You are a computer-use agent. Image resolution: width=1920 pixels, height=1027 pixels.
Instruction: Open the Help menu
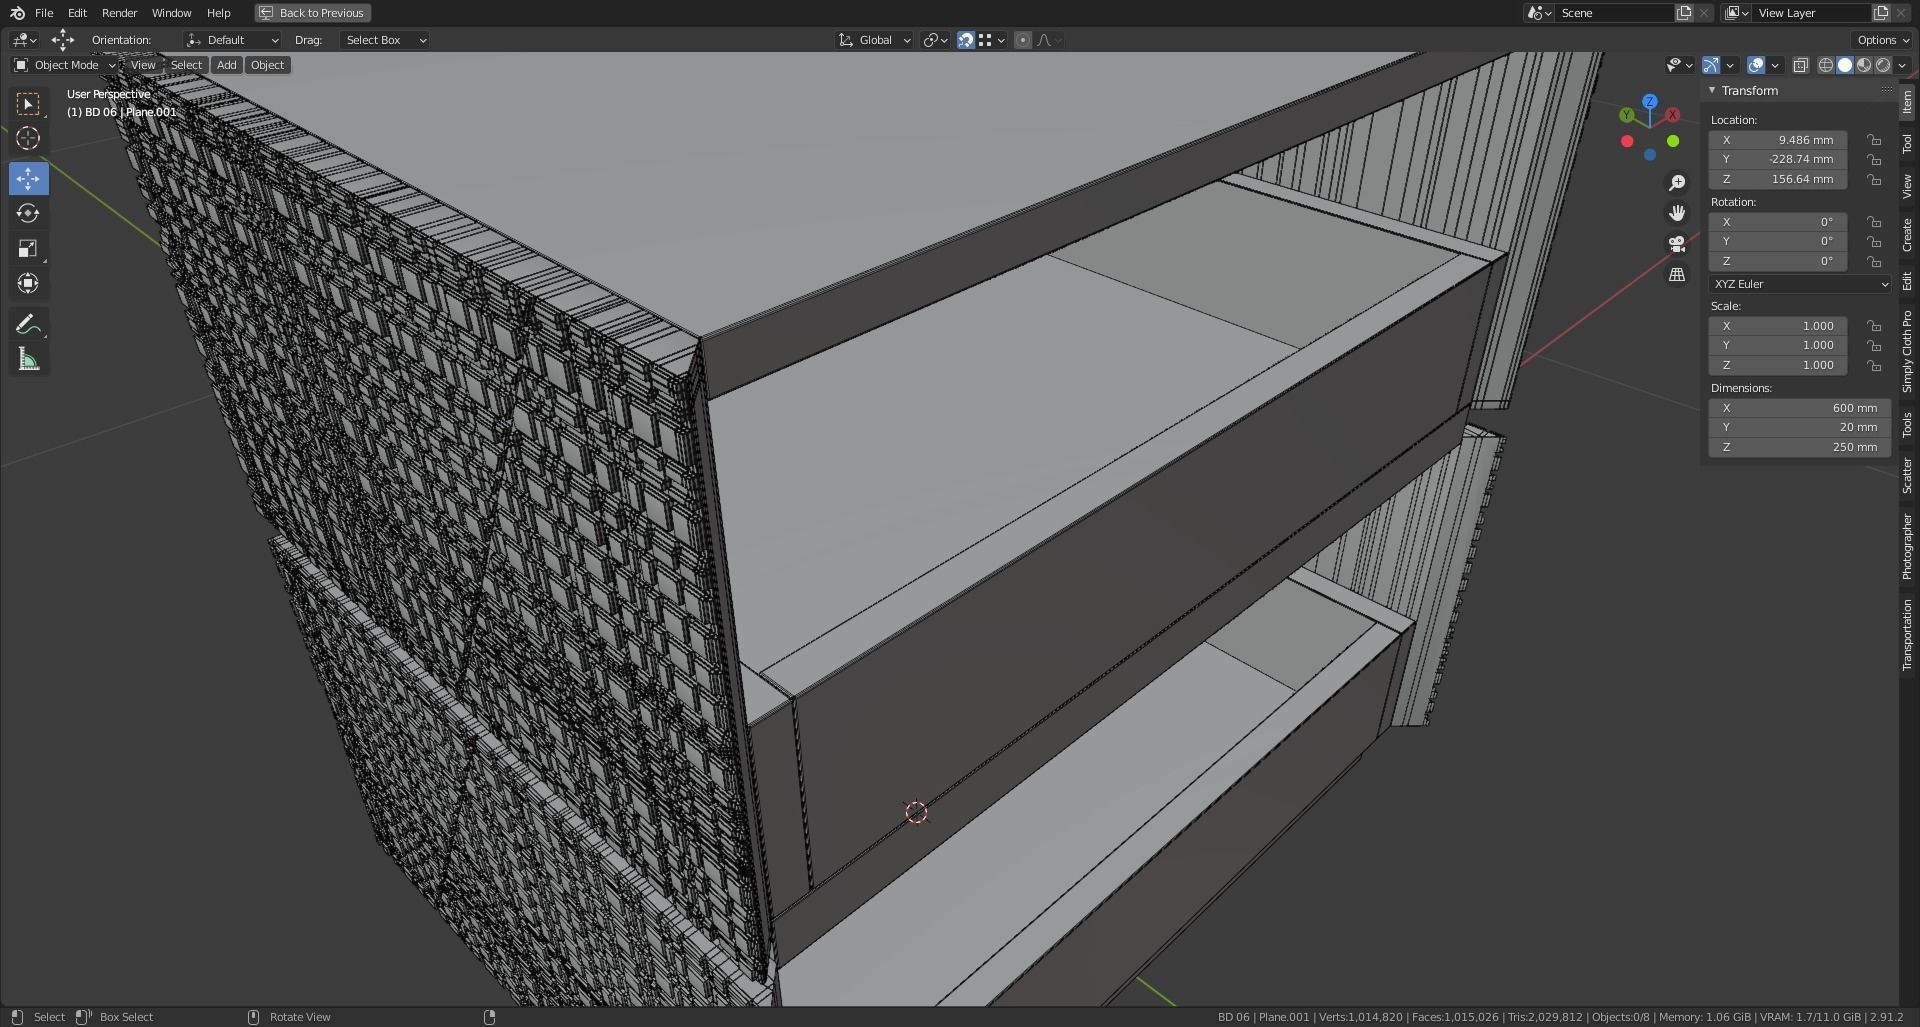(218, 13)
